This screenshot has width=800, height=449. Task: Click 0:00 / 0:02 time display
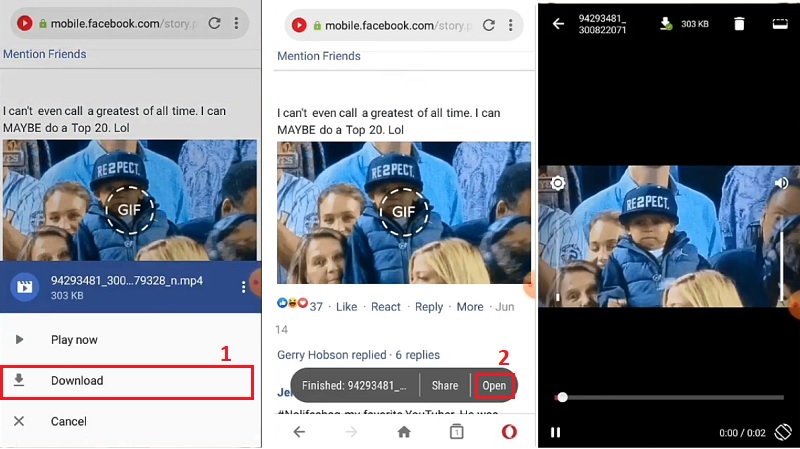tap(742, 433)
